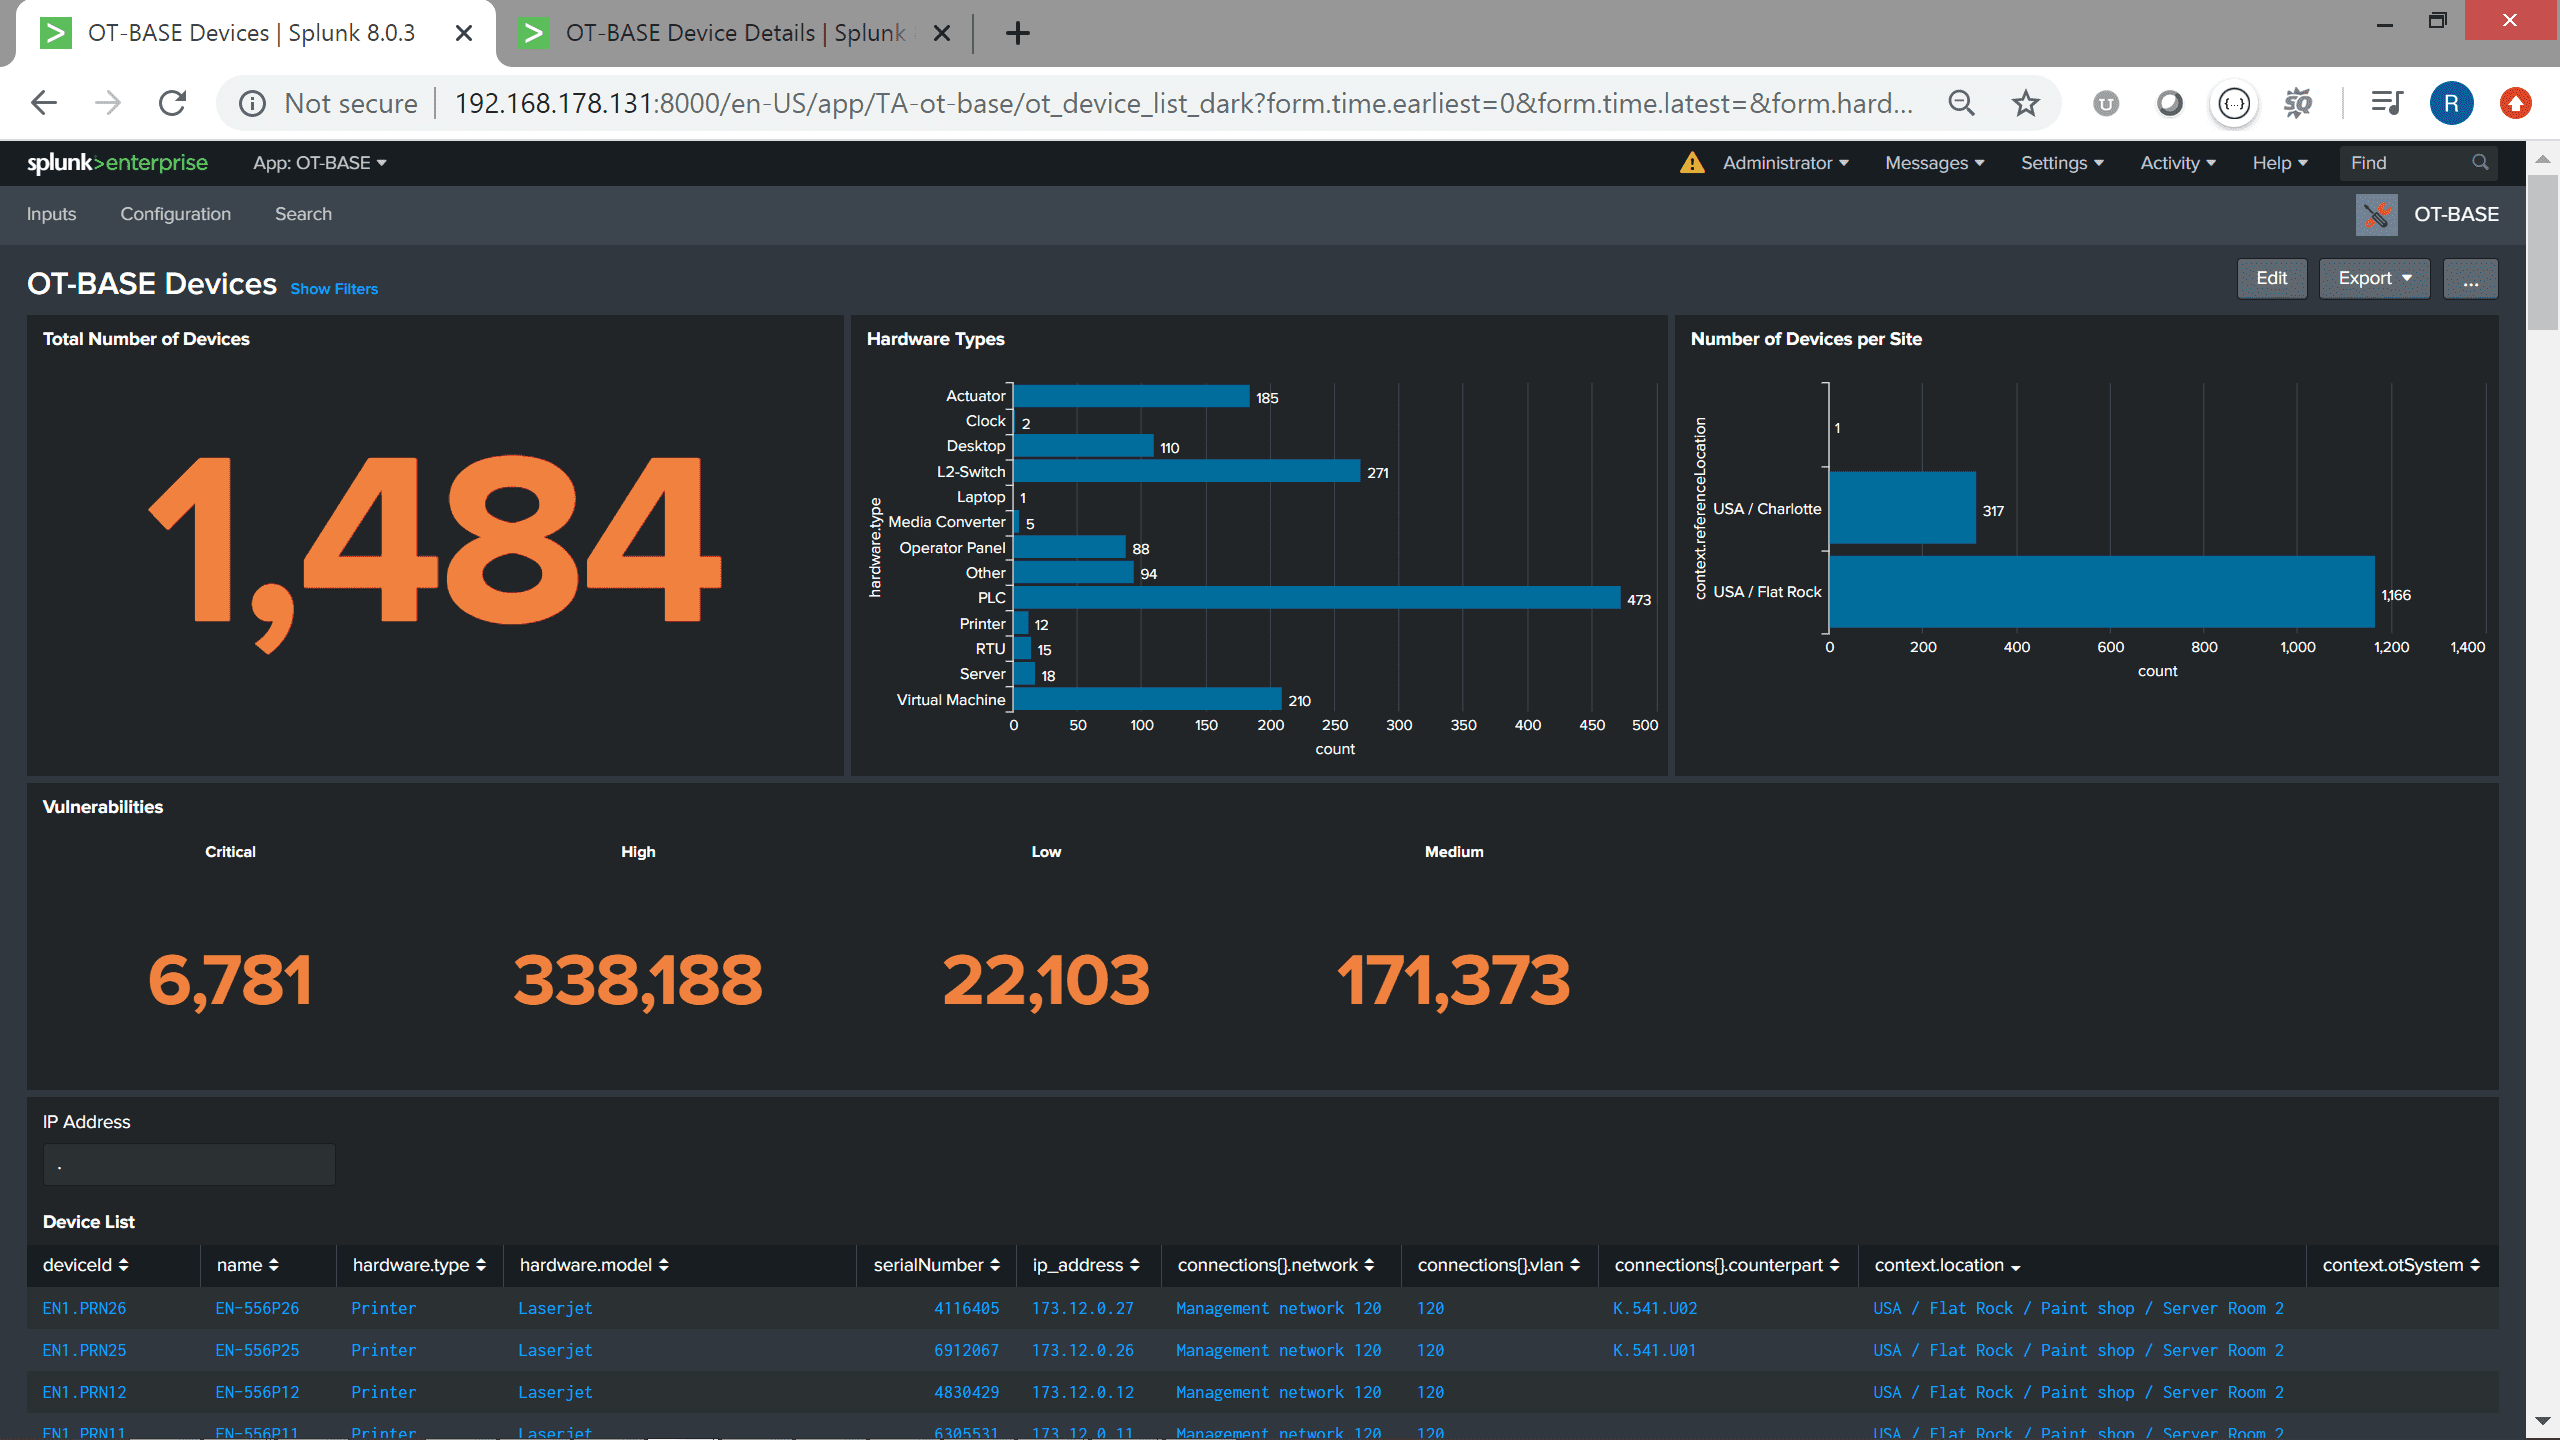Click the USA / Charlotte bar
This screenshot has height=1440, width=2560.
[x=1902, y=508]
